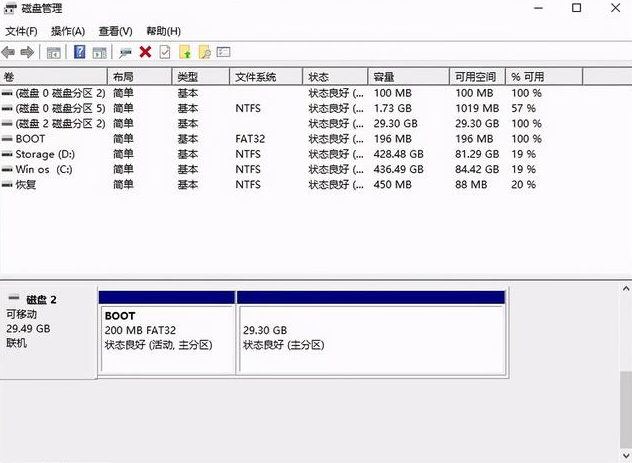Select the Win os (C:) volume row
This screenshot has width=632, height=463.
[x=291, y=170]
